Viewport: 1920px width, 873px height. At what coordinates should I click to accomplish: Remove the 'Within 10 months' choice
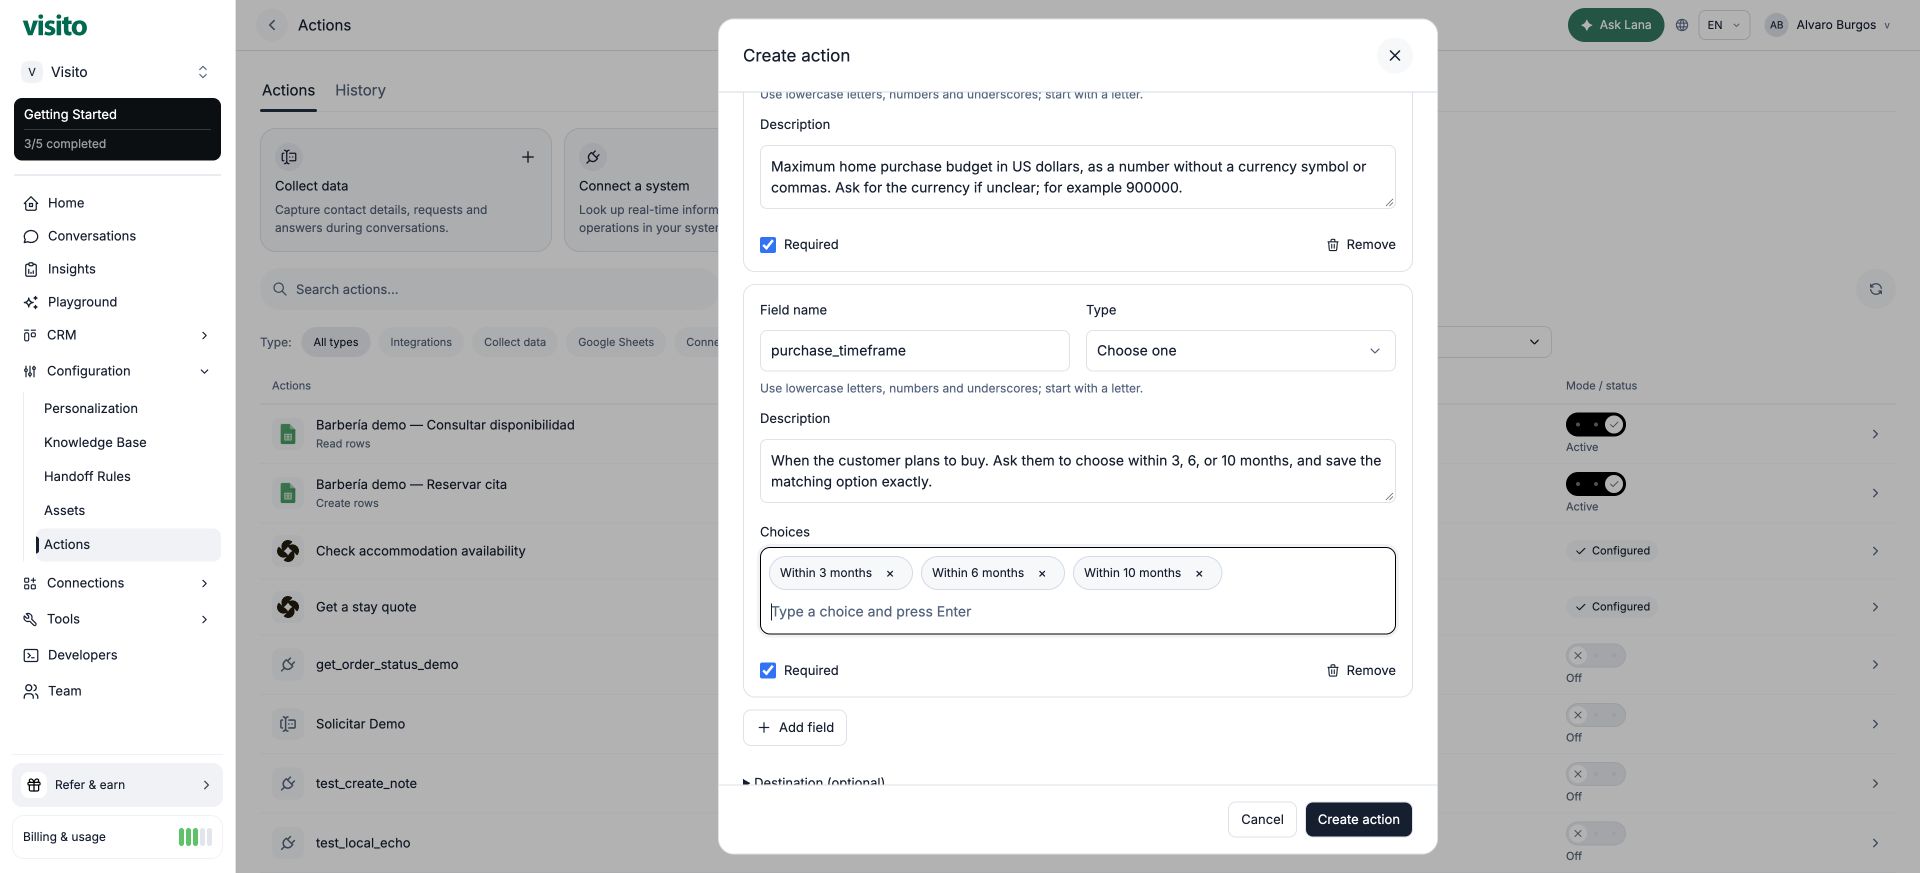pos(1199,574)
